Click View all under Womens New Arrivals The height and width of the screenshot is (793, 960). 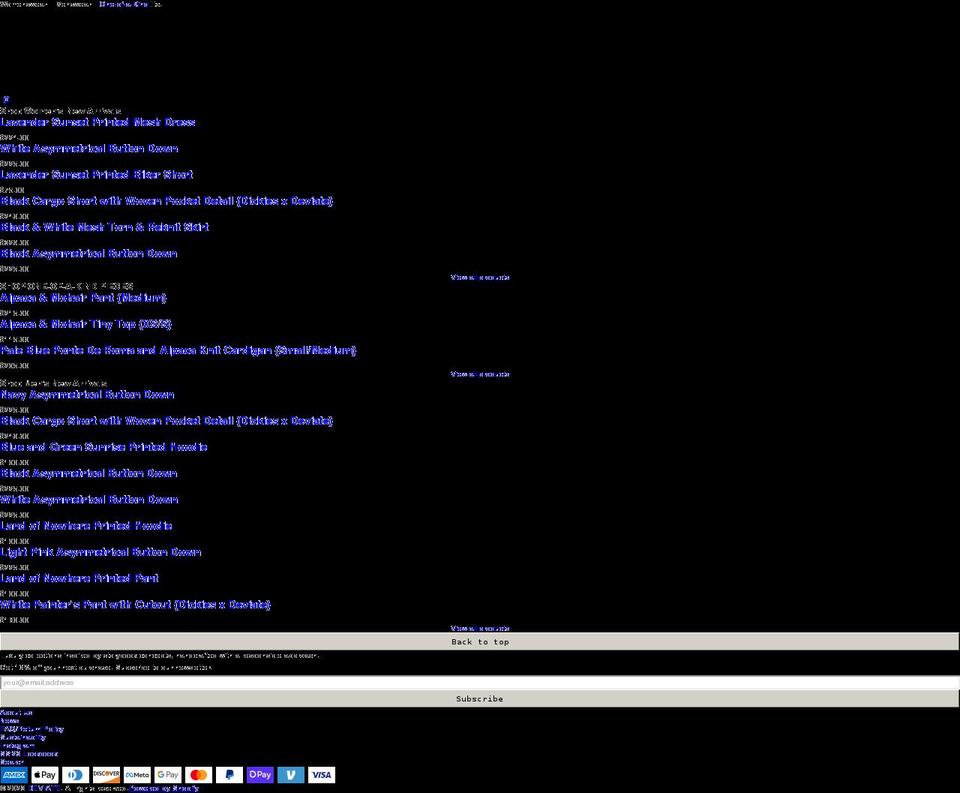[480, 277]
